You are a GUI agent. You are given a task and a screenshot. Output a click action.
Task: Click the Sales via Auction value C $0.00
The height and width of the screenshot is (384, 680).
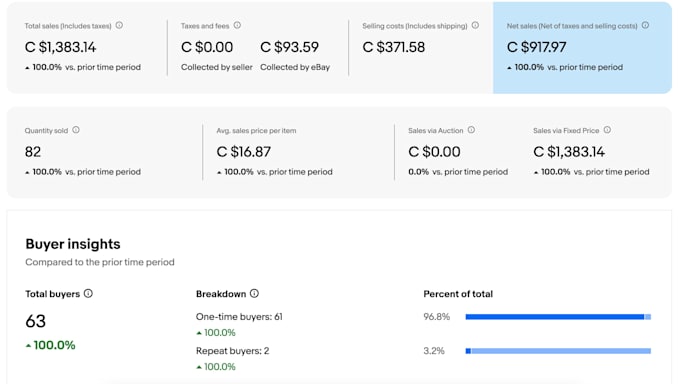click(434, 152)
